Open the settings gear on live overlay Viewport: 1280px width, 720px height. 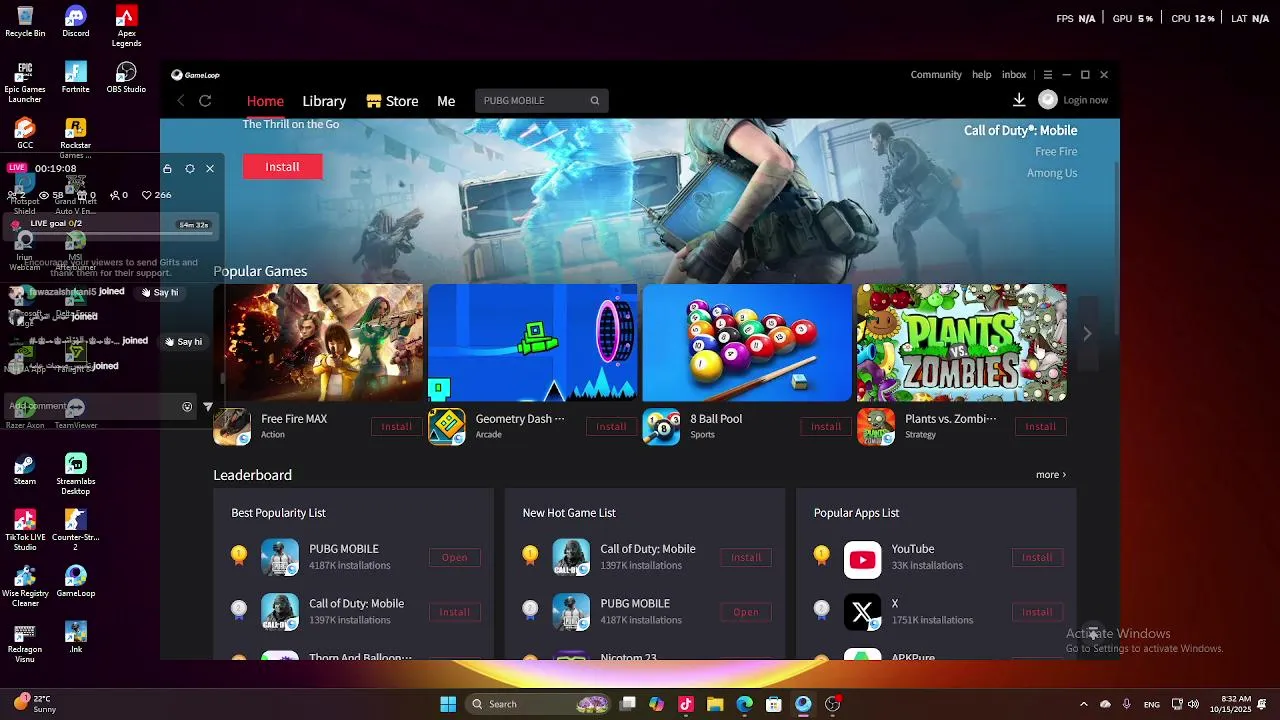point(189,169)
